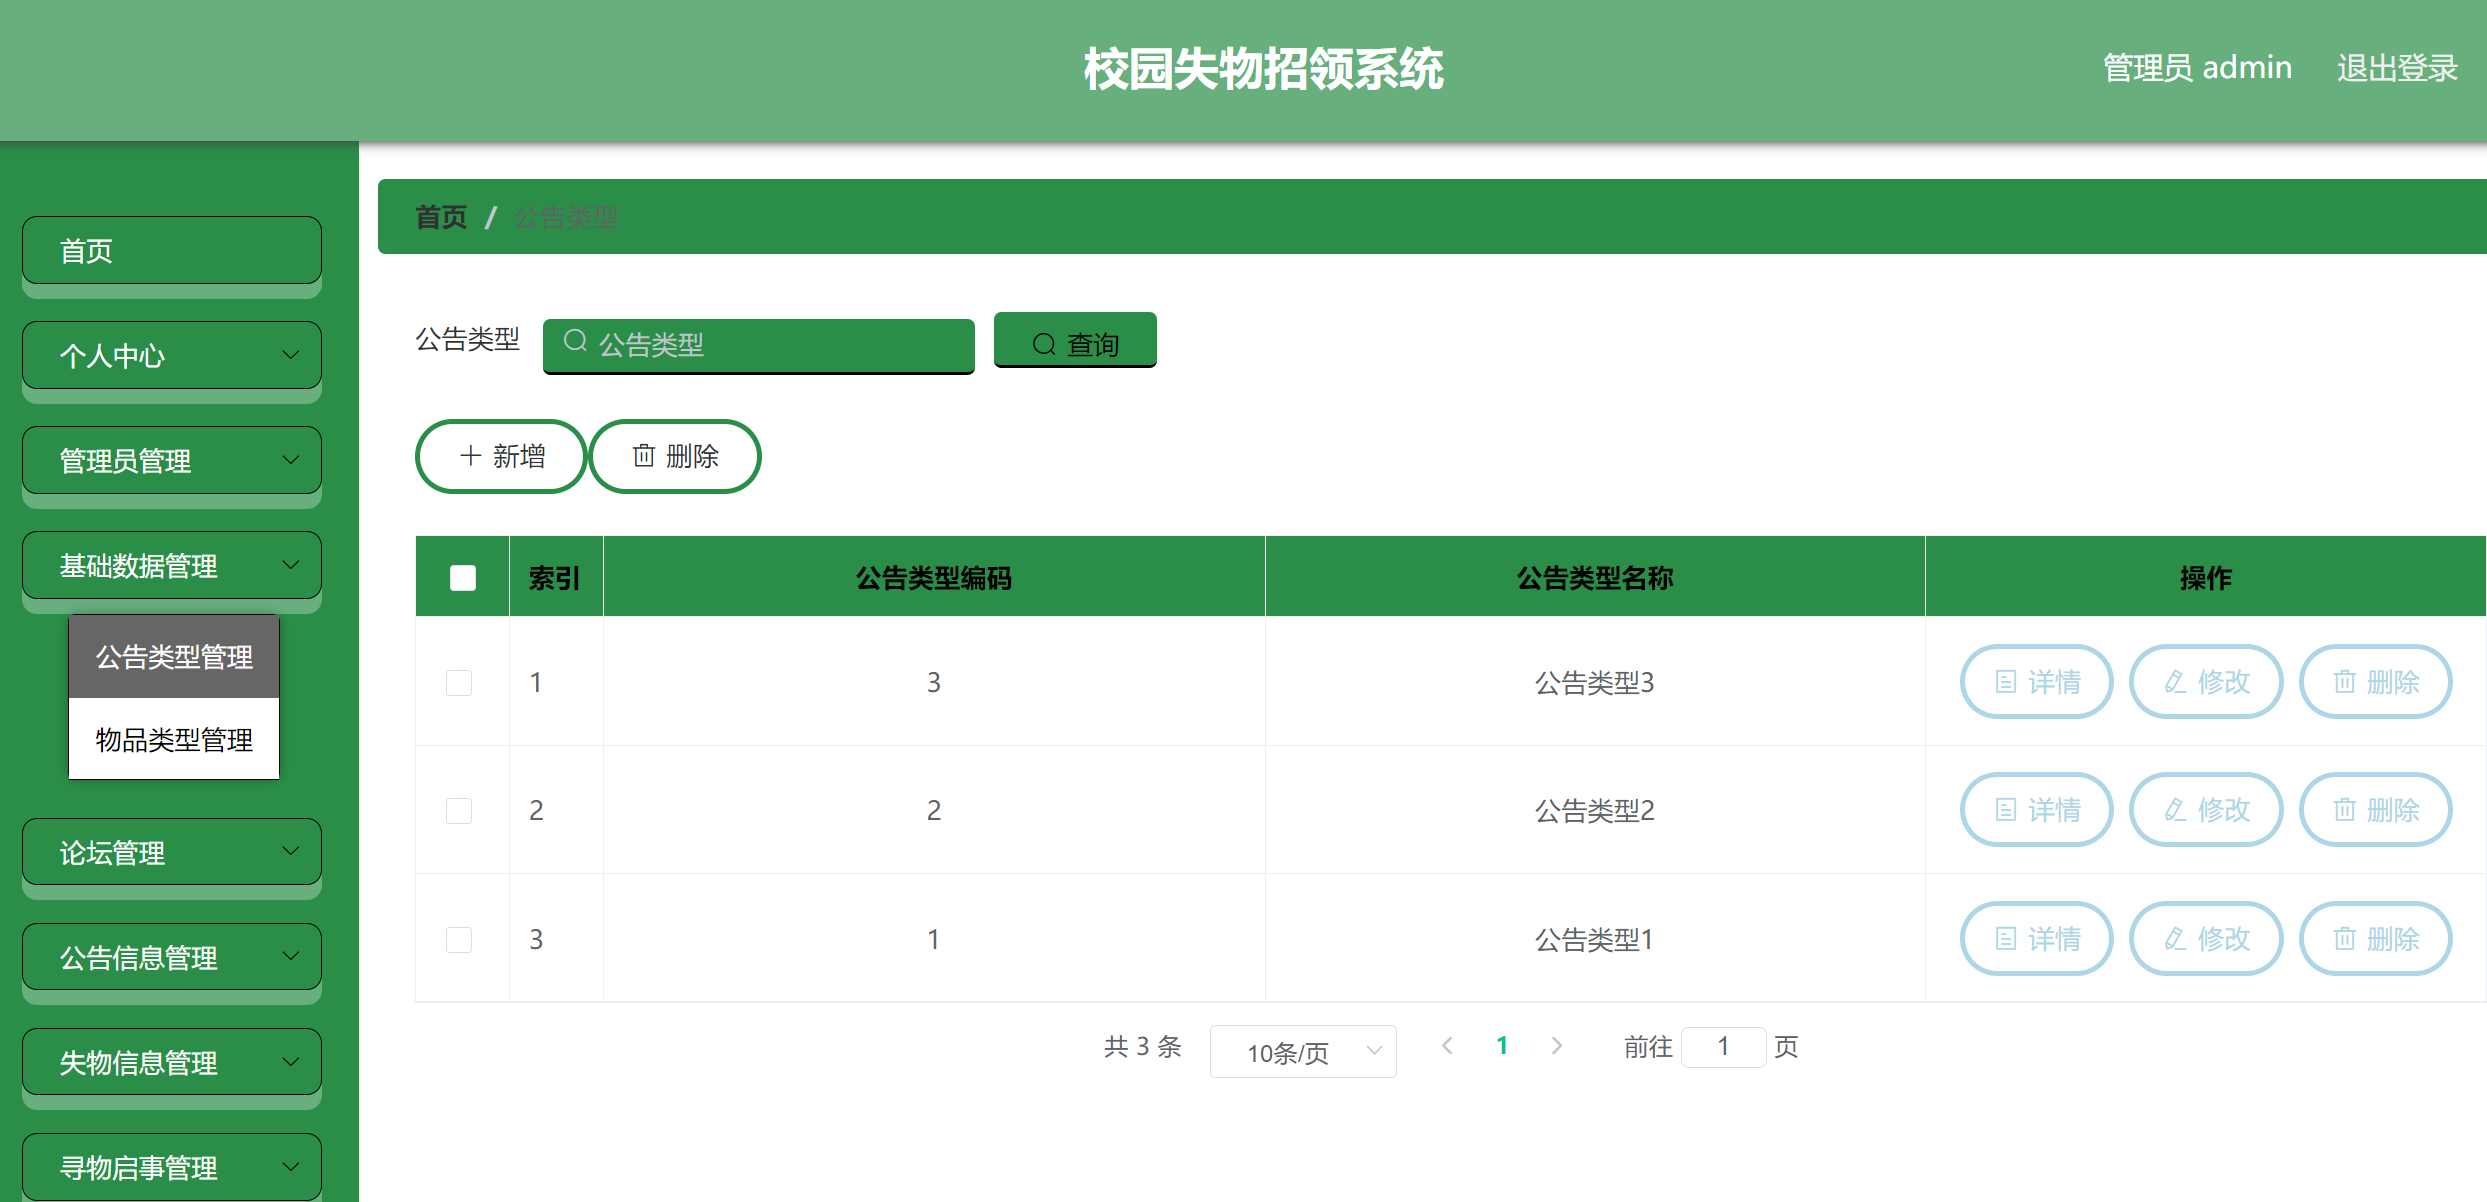Expand the 管理员管理 menu chevron
Viewport: 2487px width, 1202px height.
pos(291,460)
